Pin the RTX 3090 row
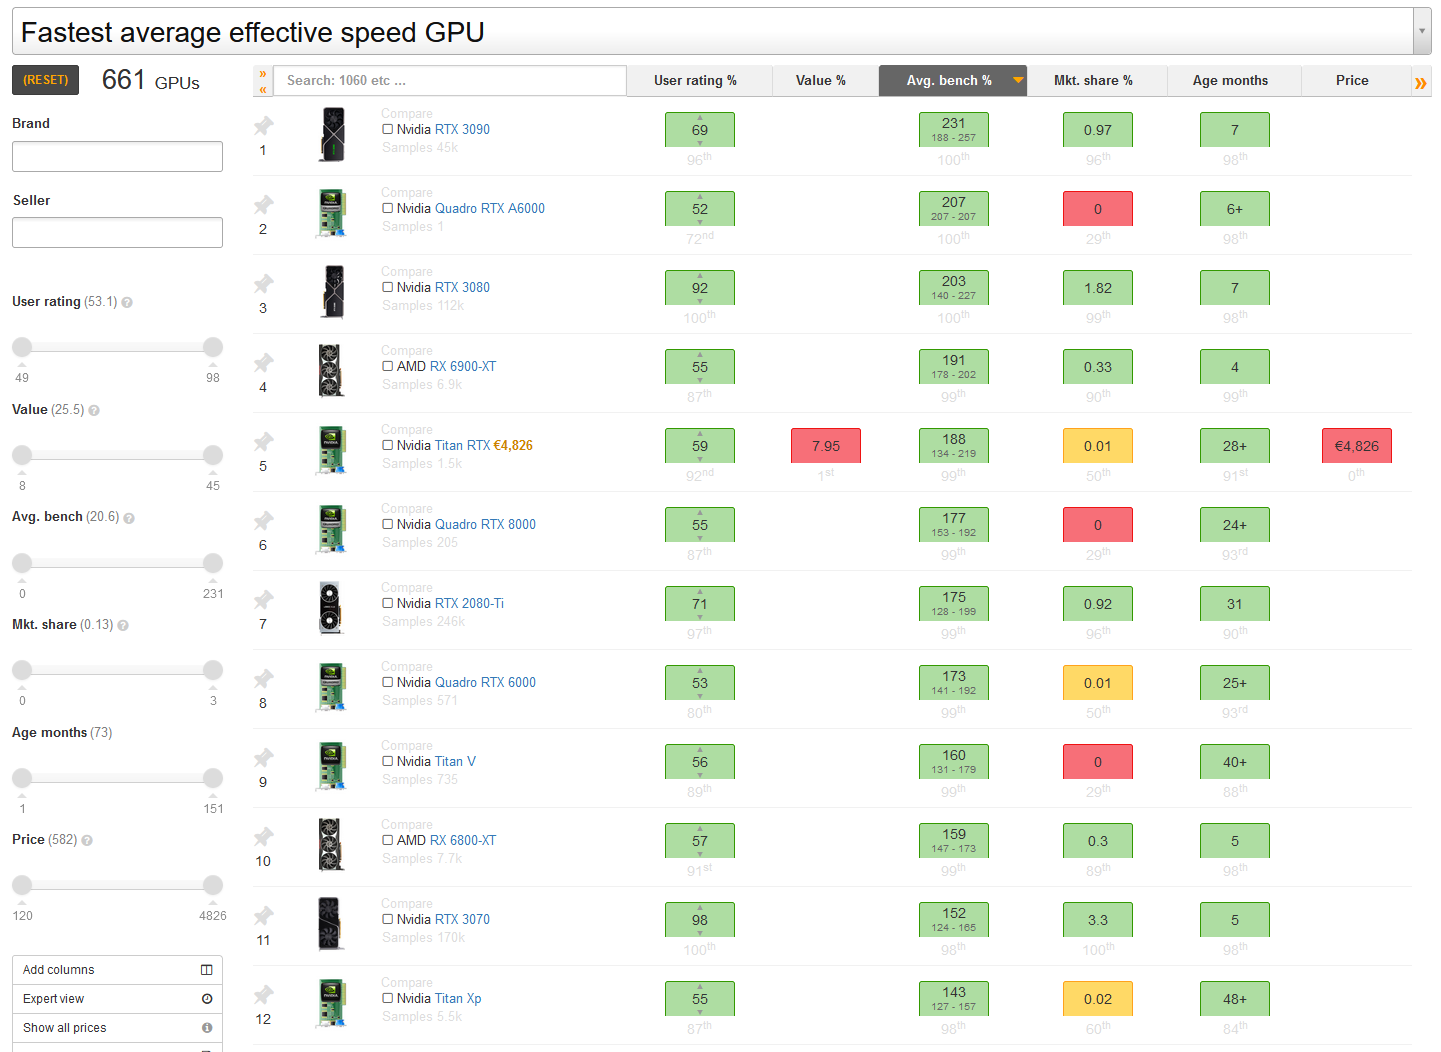Image resolution: width=1441 pixels, height=1052 pixels. (x=263, y=125)
